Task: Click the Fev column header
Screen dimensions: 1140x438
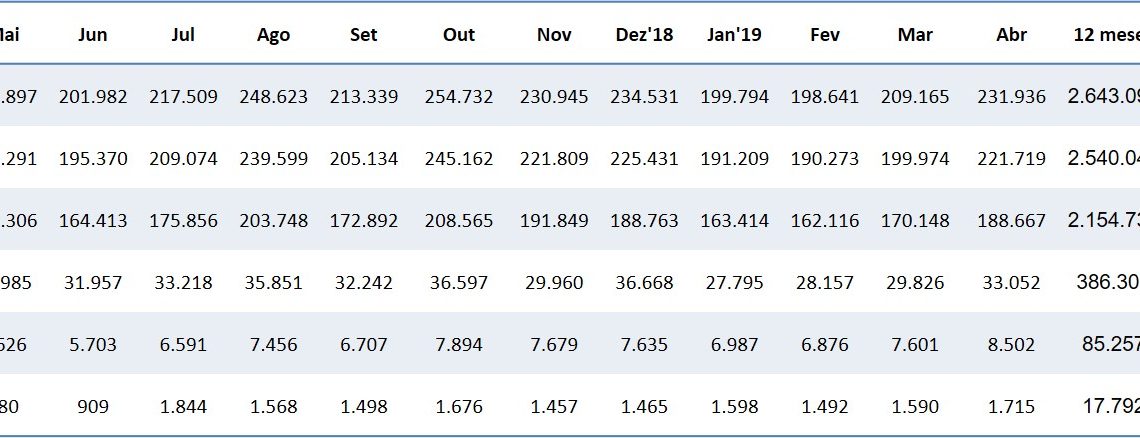Action: click(824, 35)
